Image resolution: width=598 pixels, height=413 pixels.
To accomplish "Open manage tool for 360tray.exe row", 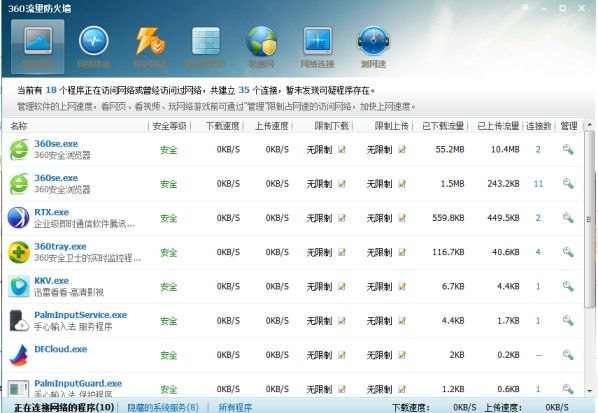I will point(568,252).
